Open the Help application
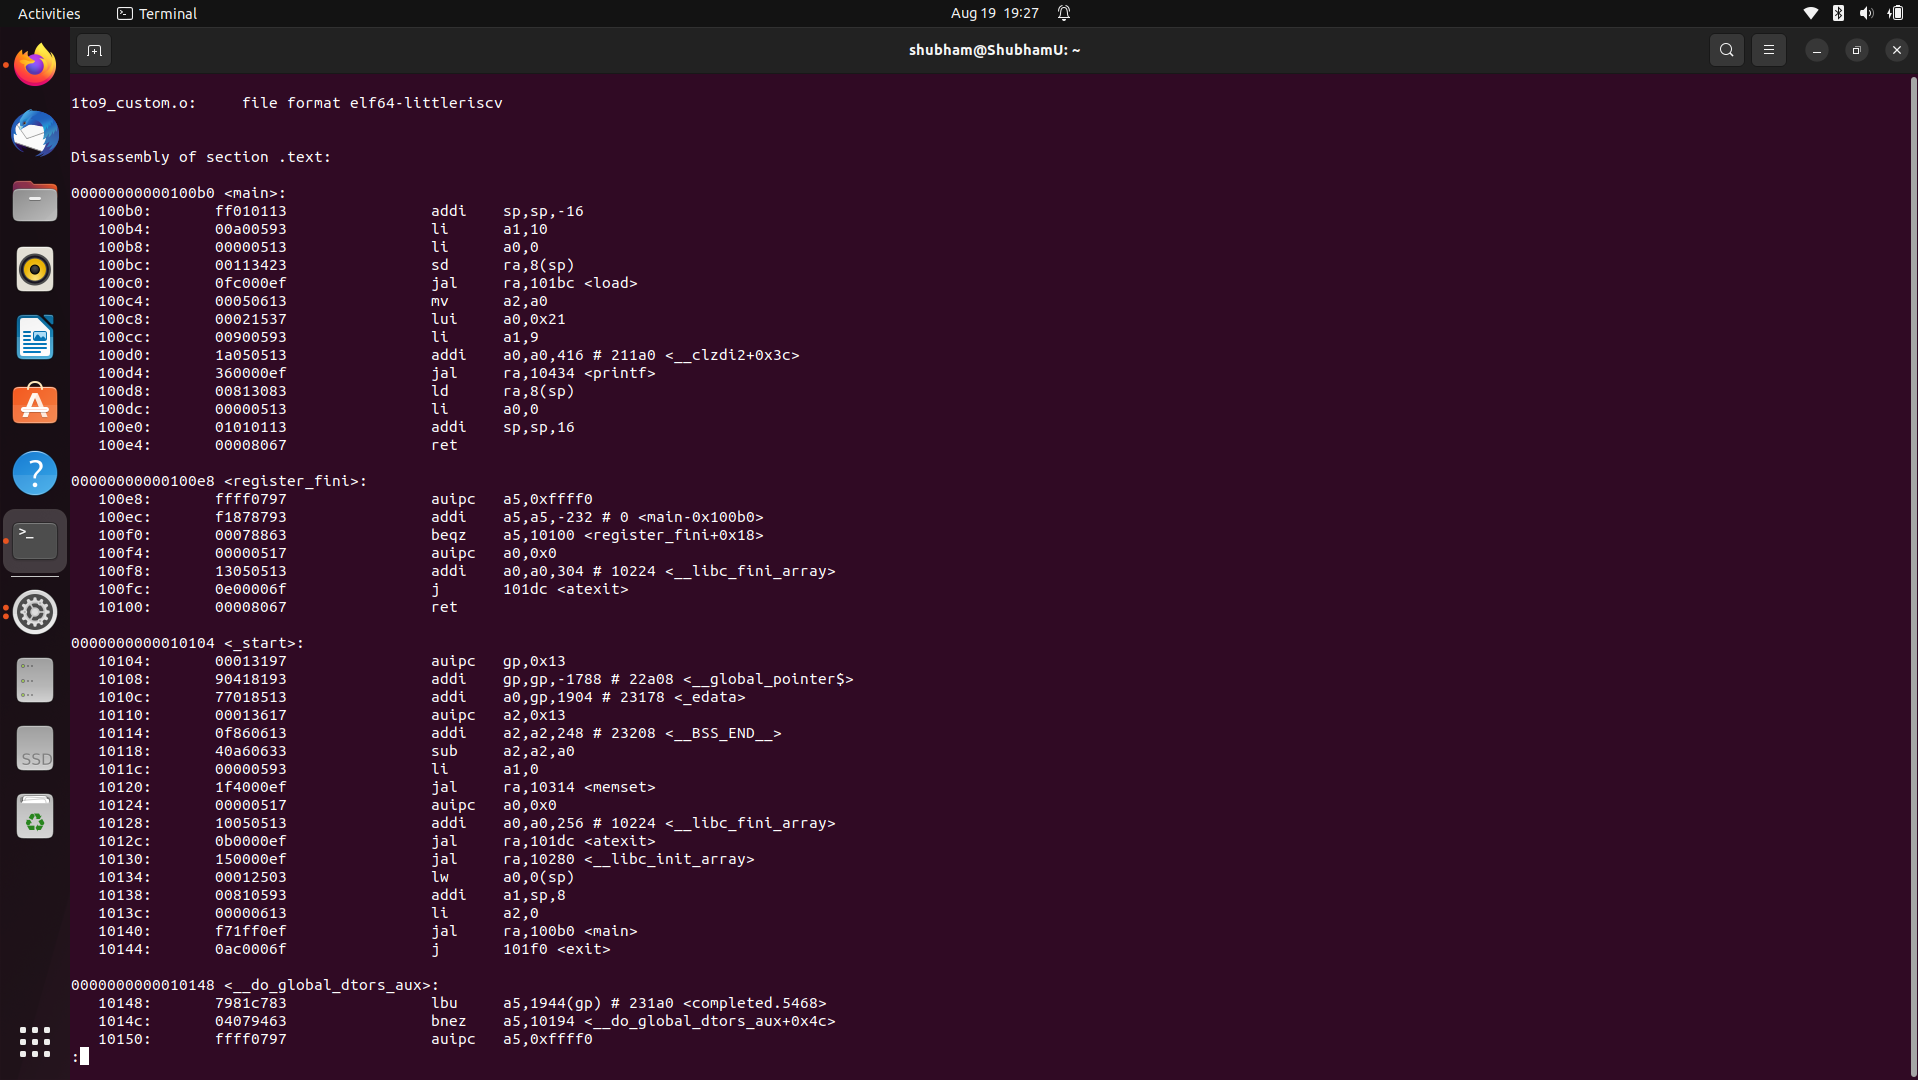Viewport: 1918px width, 1080px height. 34,472
